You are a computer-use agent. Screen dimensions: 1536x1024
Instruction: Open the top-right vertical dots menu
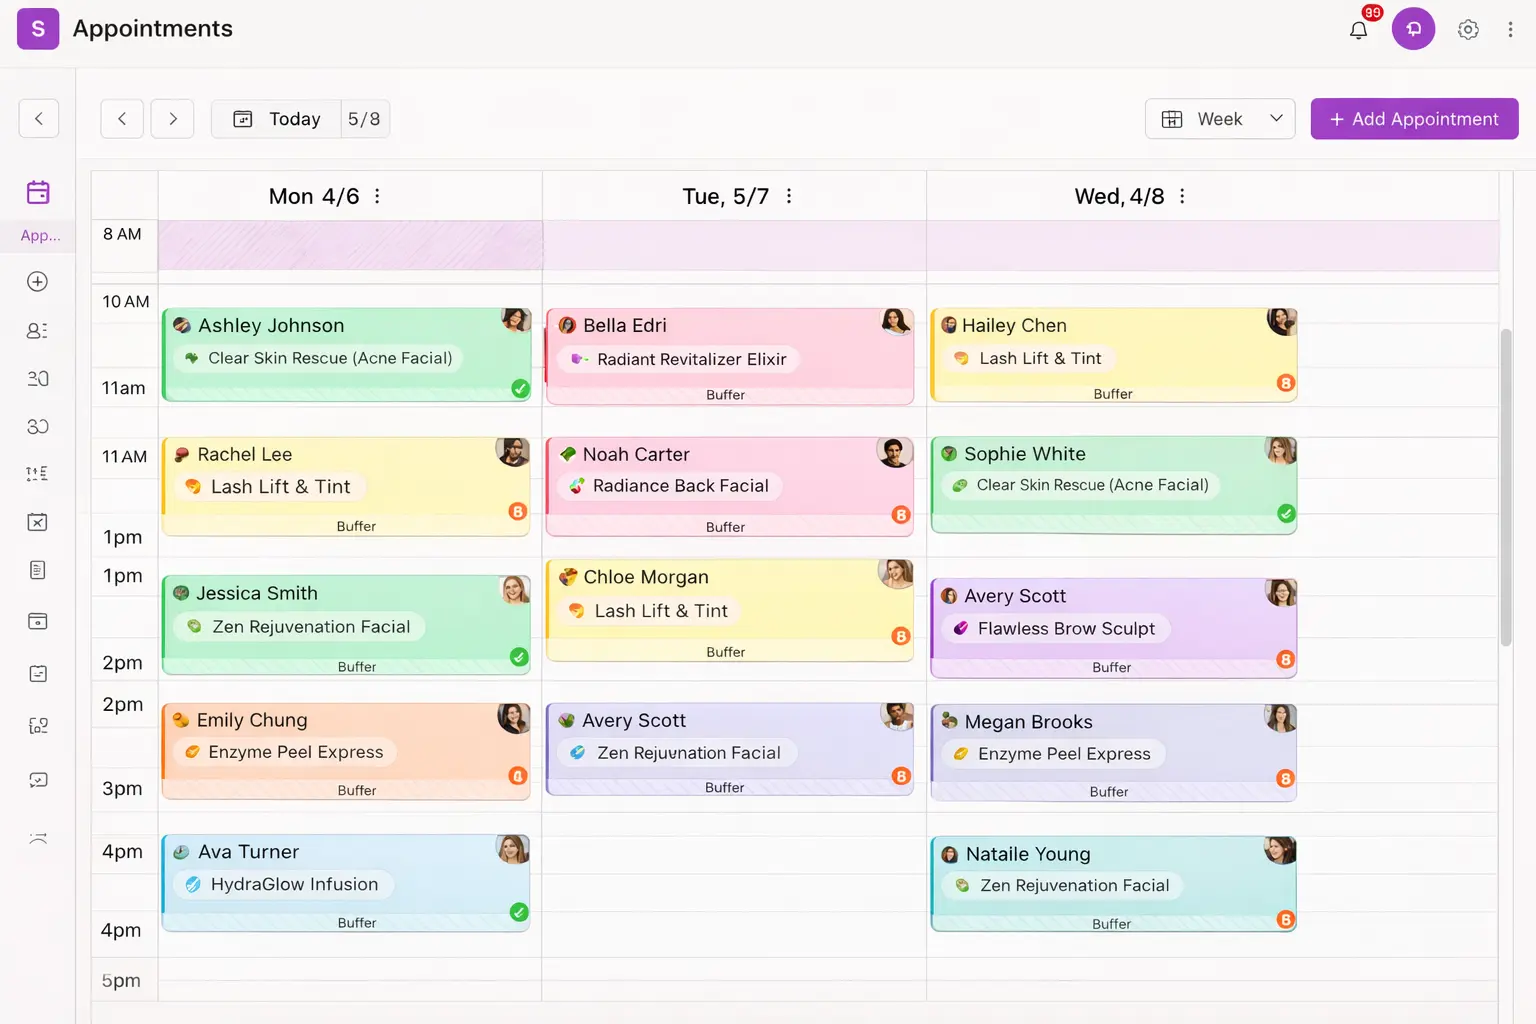click(x=1510, y=30)
